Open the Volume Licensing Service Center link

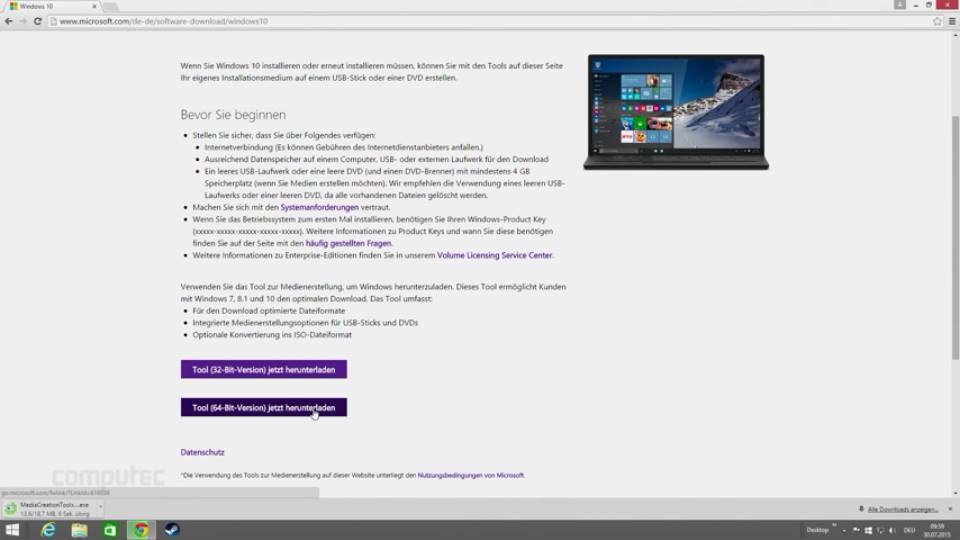tap(495, 255)
